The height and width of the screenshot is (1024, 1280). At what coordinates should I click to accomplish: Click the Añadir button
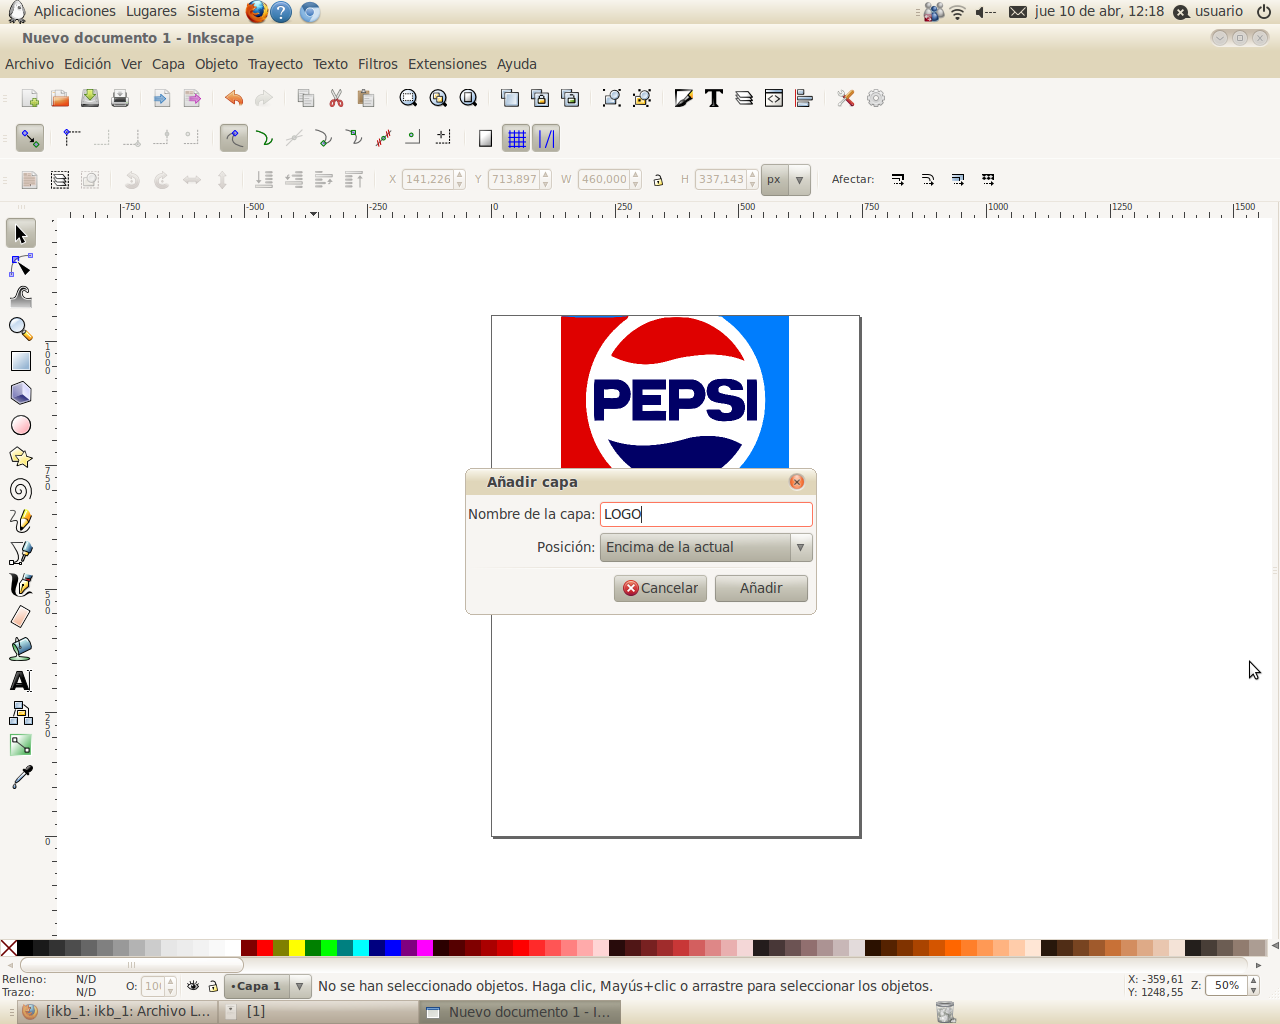point(761,588)
